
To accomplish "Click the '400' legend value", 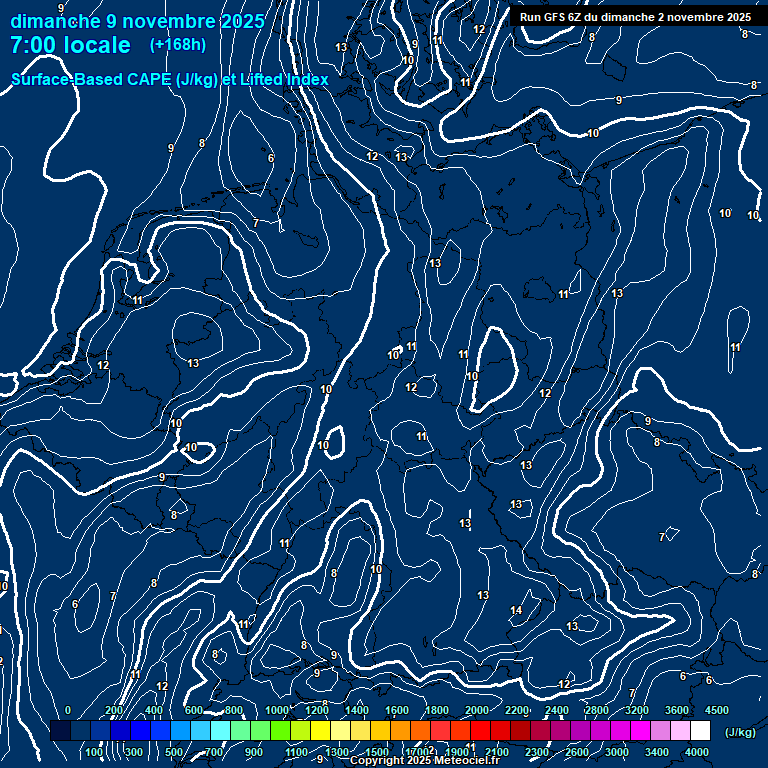I will [154, 710].
